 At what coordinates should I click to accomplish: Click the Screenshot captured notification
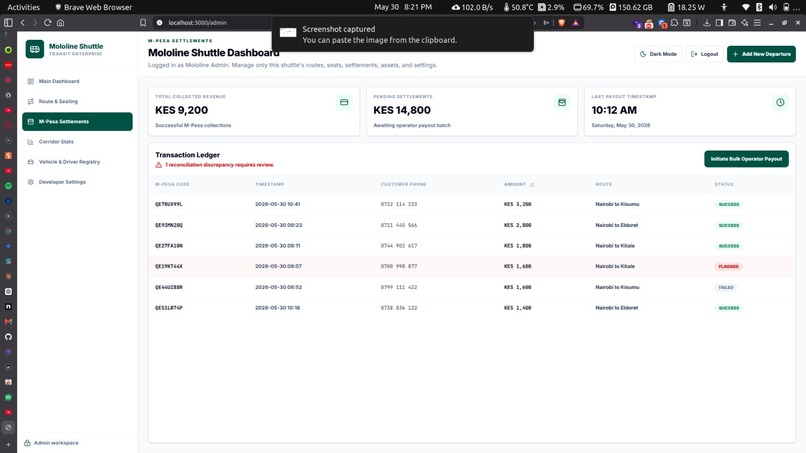[403, 34]
